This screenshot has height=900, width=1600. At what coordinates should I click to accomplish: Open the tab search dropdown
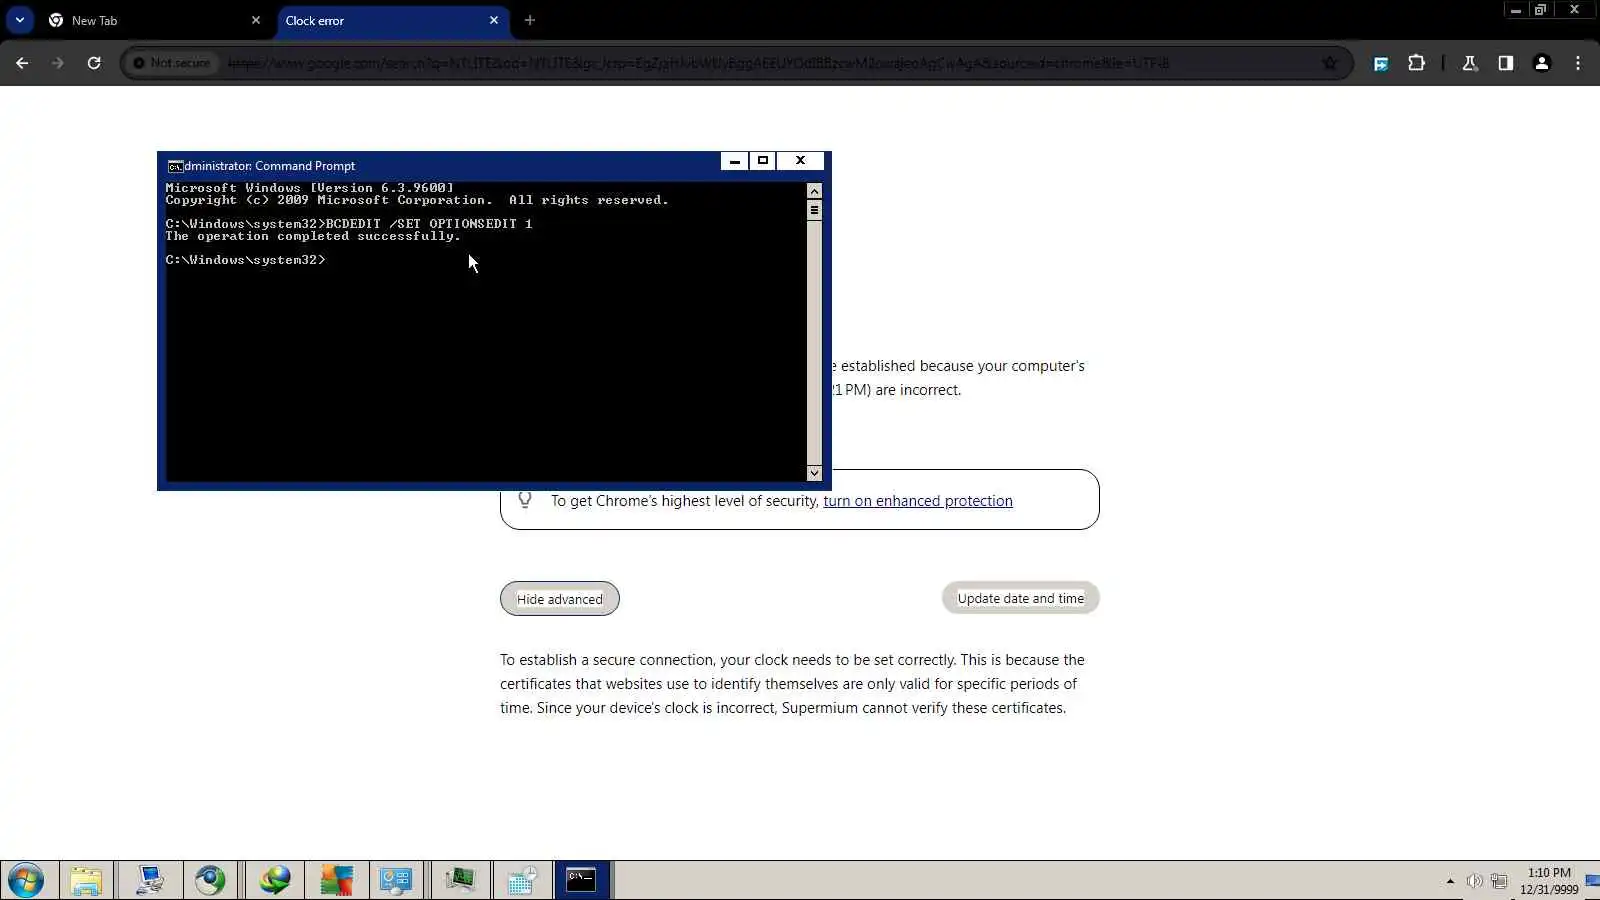[19, 20]
